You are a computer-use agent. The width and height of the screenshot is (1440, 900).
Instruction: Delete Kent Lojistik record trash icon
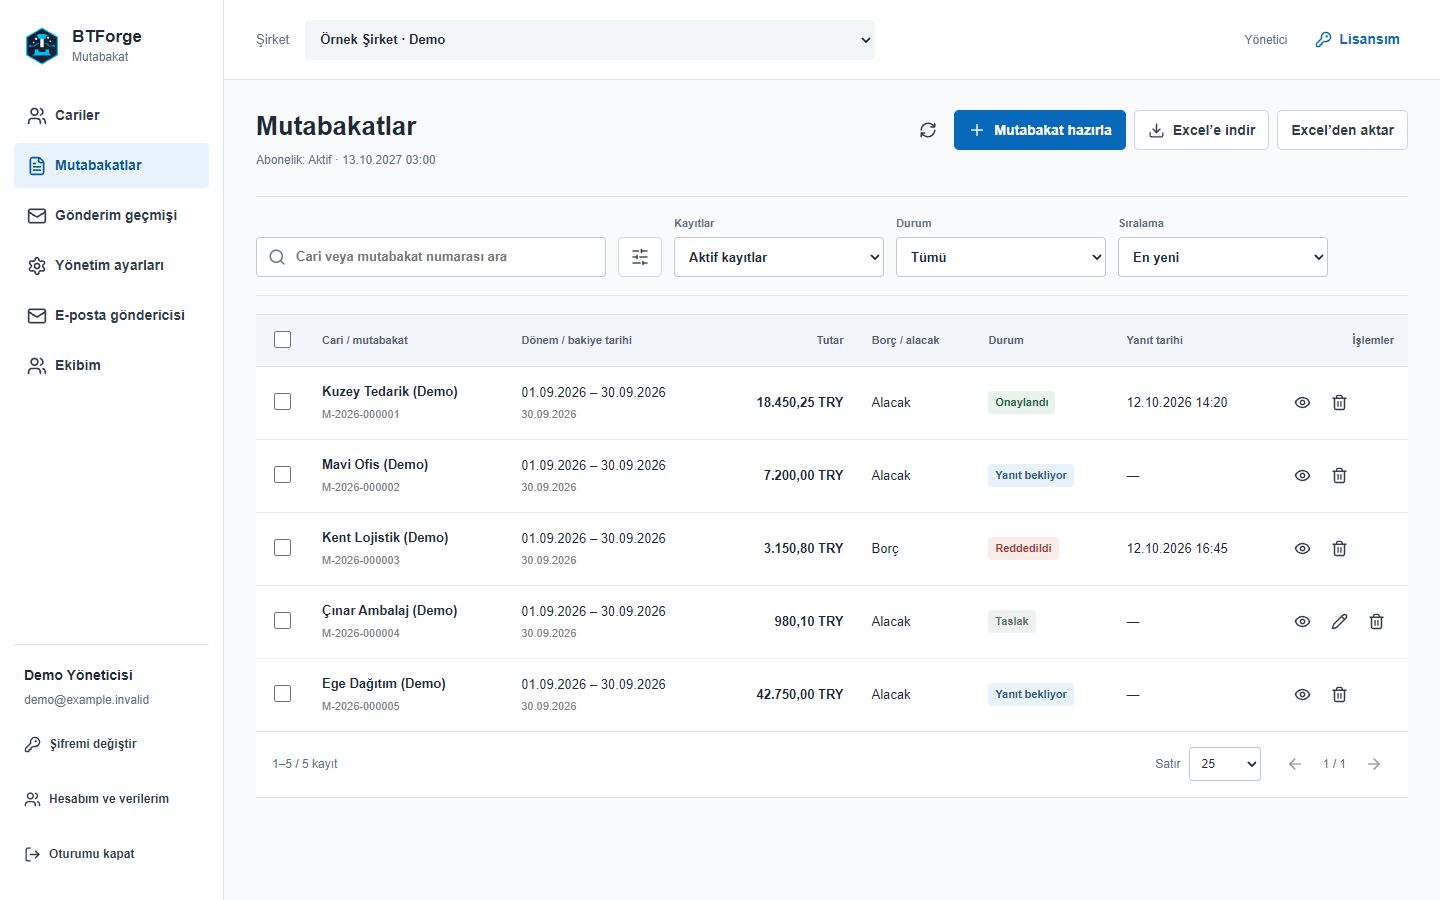point(1339,548)
